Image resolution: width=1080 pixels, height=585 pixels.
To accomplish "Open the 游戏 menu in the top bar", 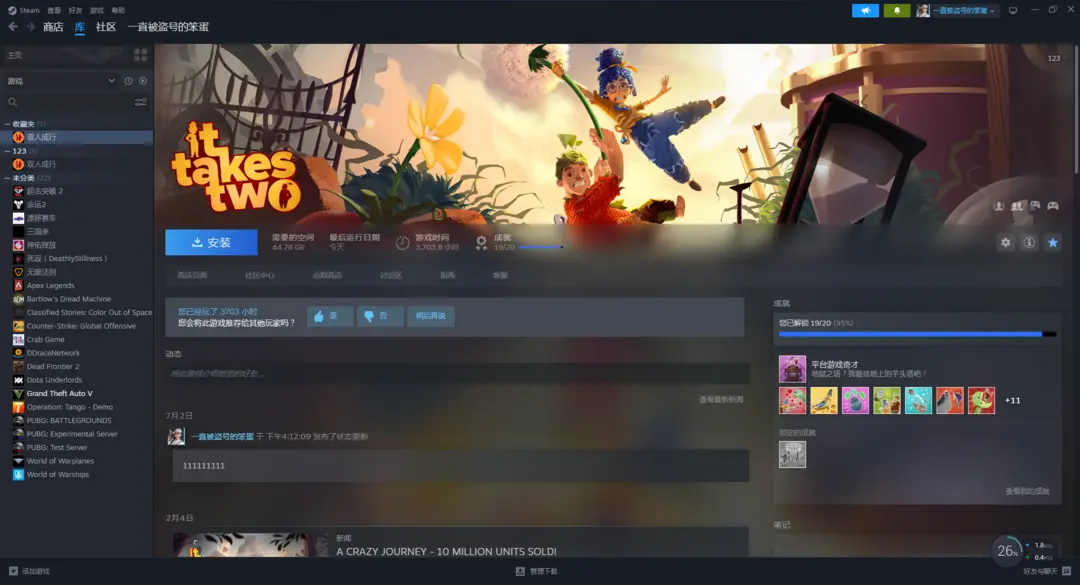I will pos(97,10).
